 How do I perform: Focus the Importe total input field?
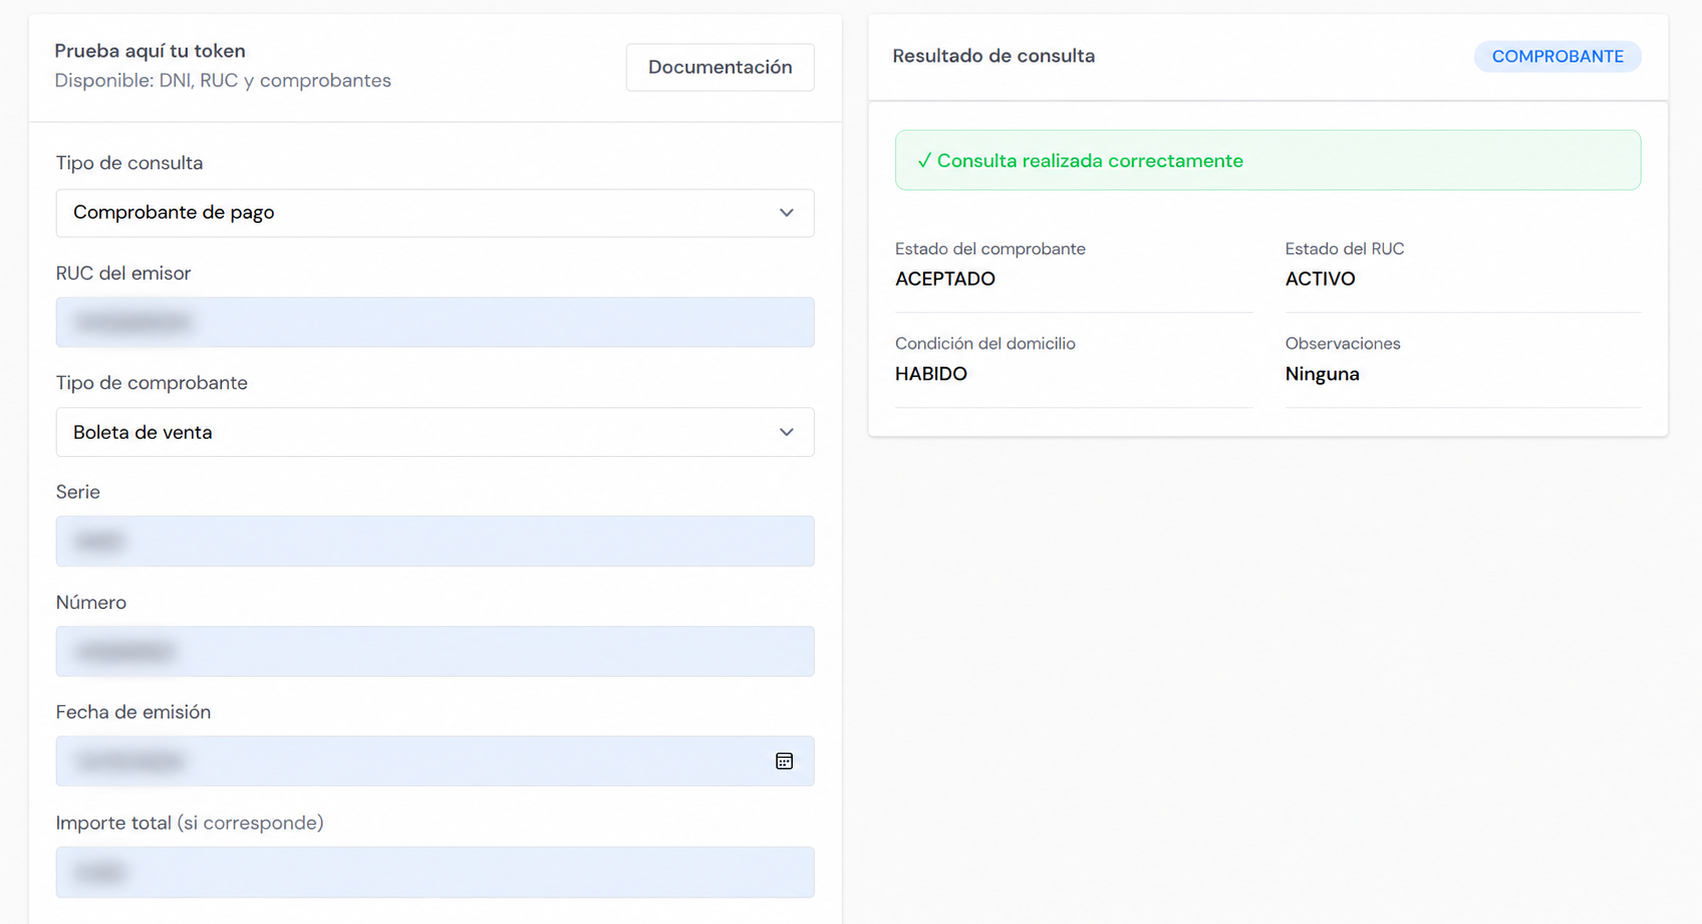tap(435, 872)
